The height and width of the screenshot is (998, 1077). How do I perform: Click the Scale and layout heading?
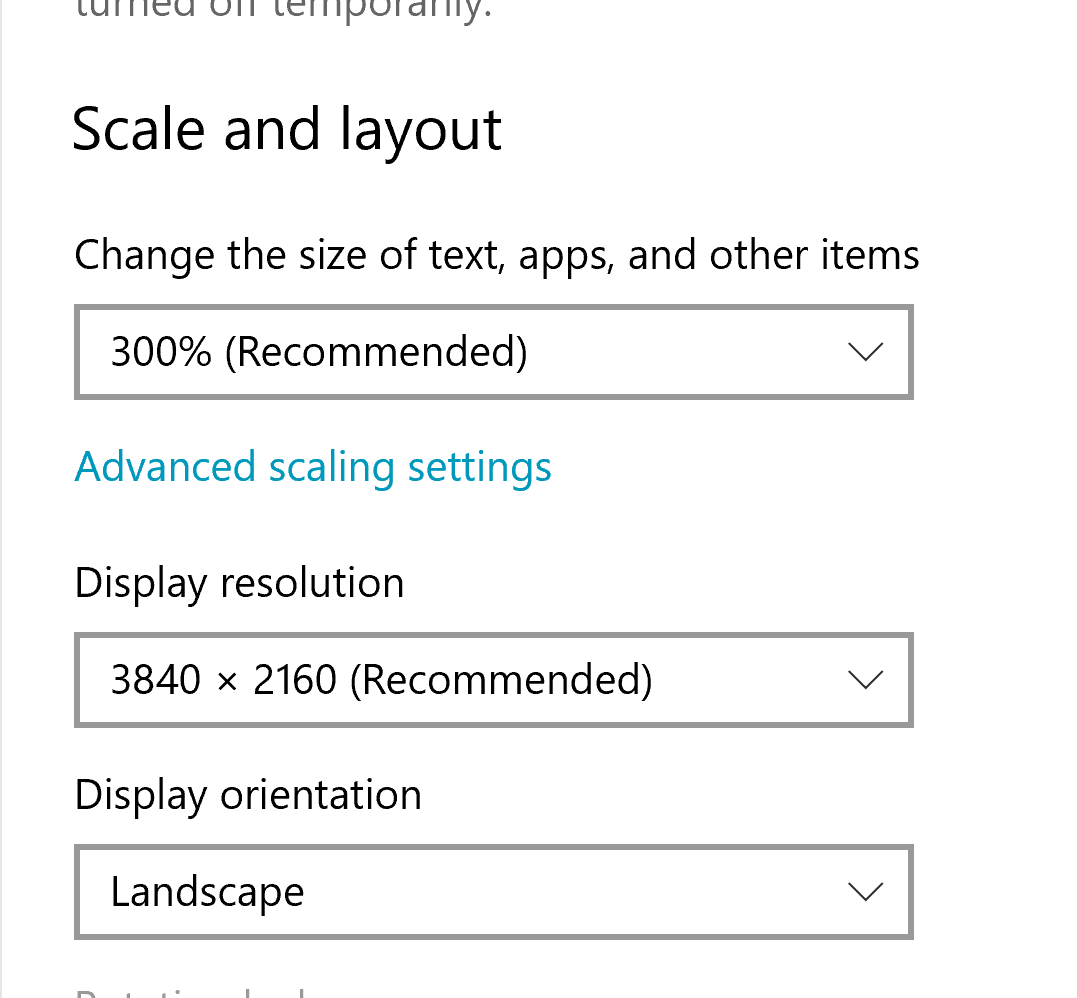[287, 132]
